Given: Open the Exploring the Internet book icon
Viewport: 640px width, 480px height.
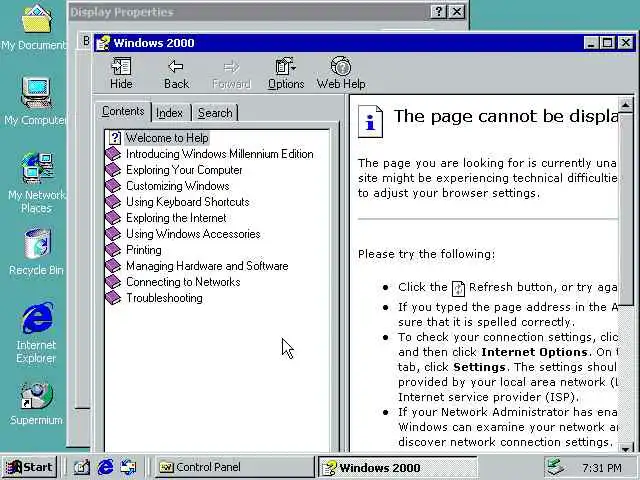Looking at the screenshot, I should (113, 218).
